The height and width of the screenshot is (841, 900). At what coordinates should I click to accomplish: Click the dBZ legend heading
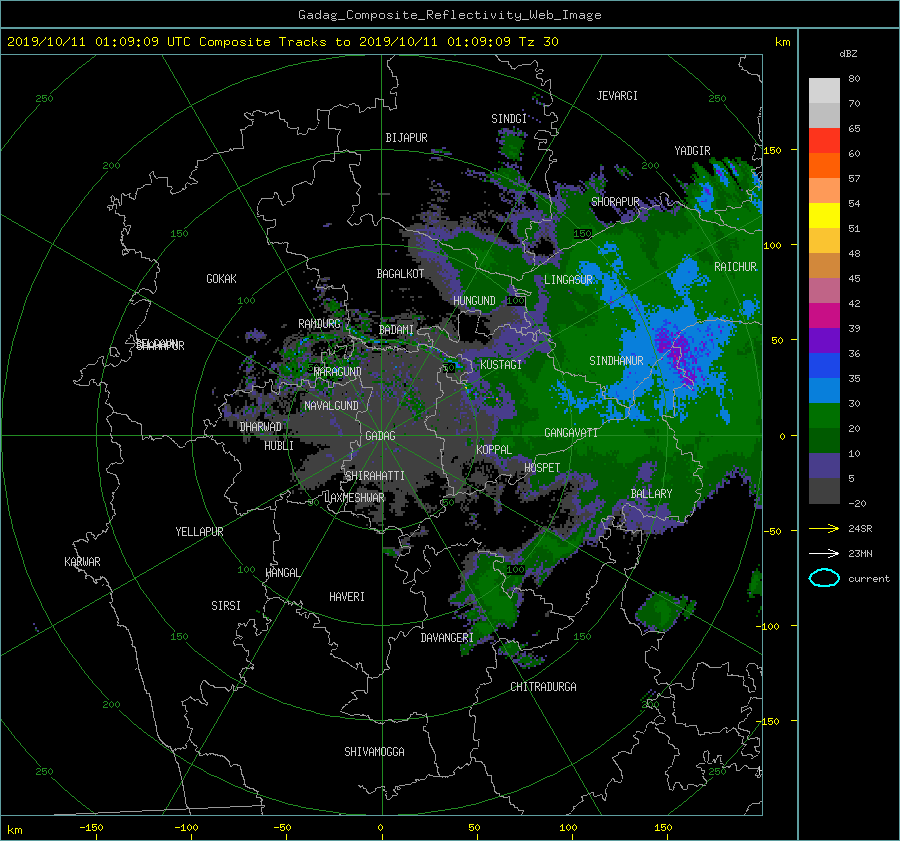[x=848, y=54]
